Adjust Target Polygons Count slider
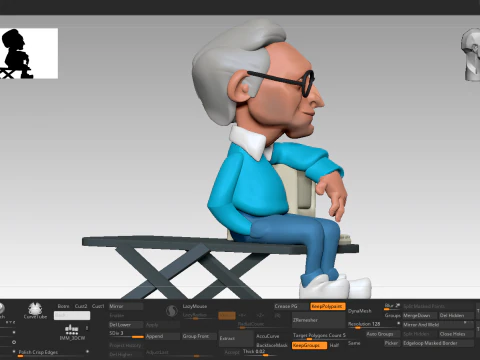Viewport: 480px width, 360px height. click(319, 336)
